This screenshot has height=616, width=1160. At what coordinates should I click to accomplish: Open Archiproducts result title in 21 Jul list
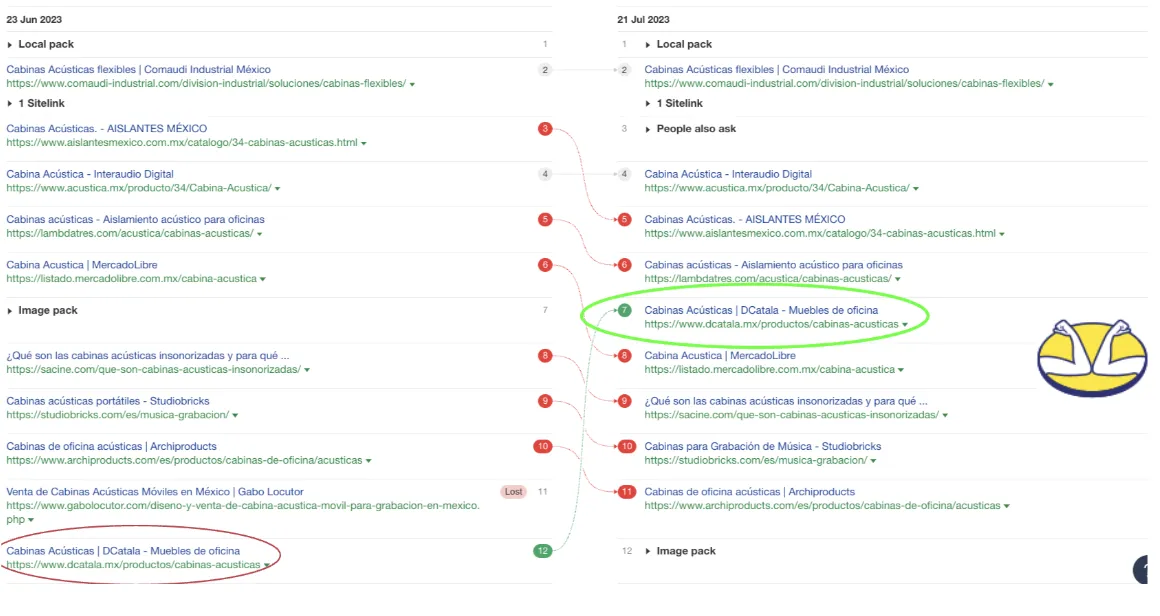point(749,492)
